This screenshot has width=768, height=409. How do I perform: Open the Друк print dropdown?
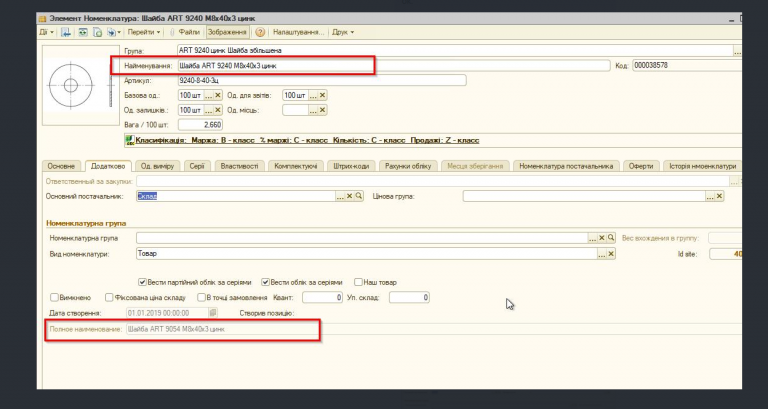[x=343, y=32]
